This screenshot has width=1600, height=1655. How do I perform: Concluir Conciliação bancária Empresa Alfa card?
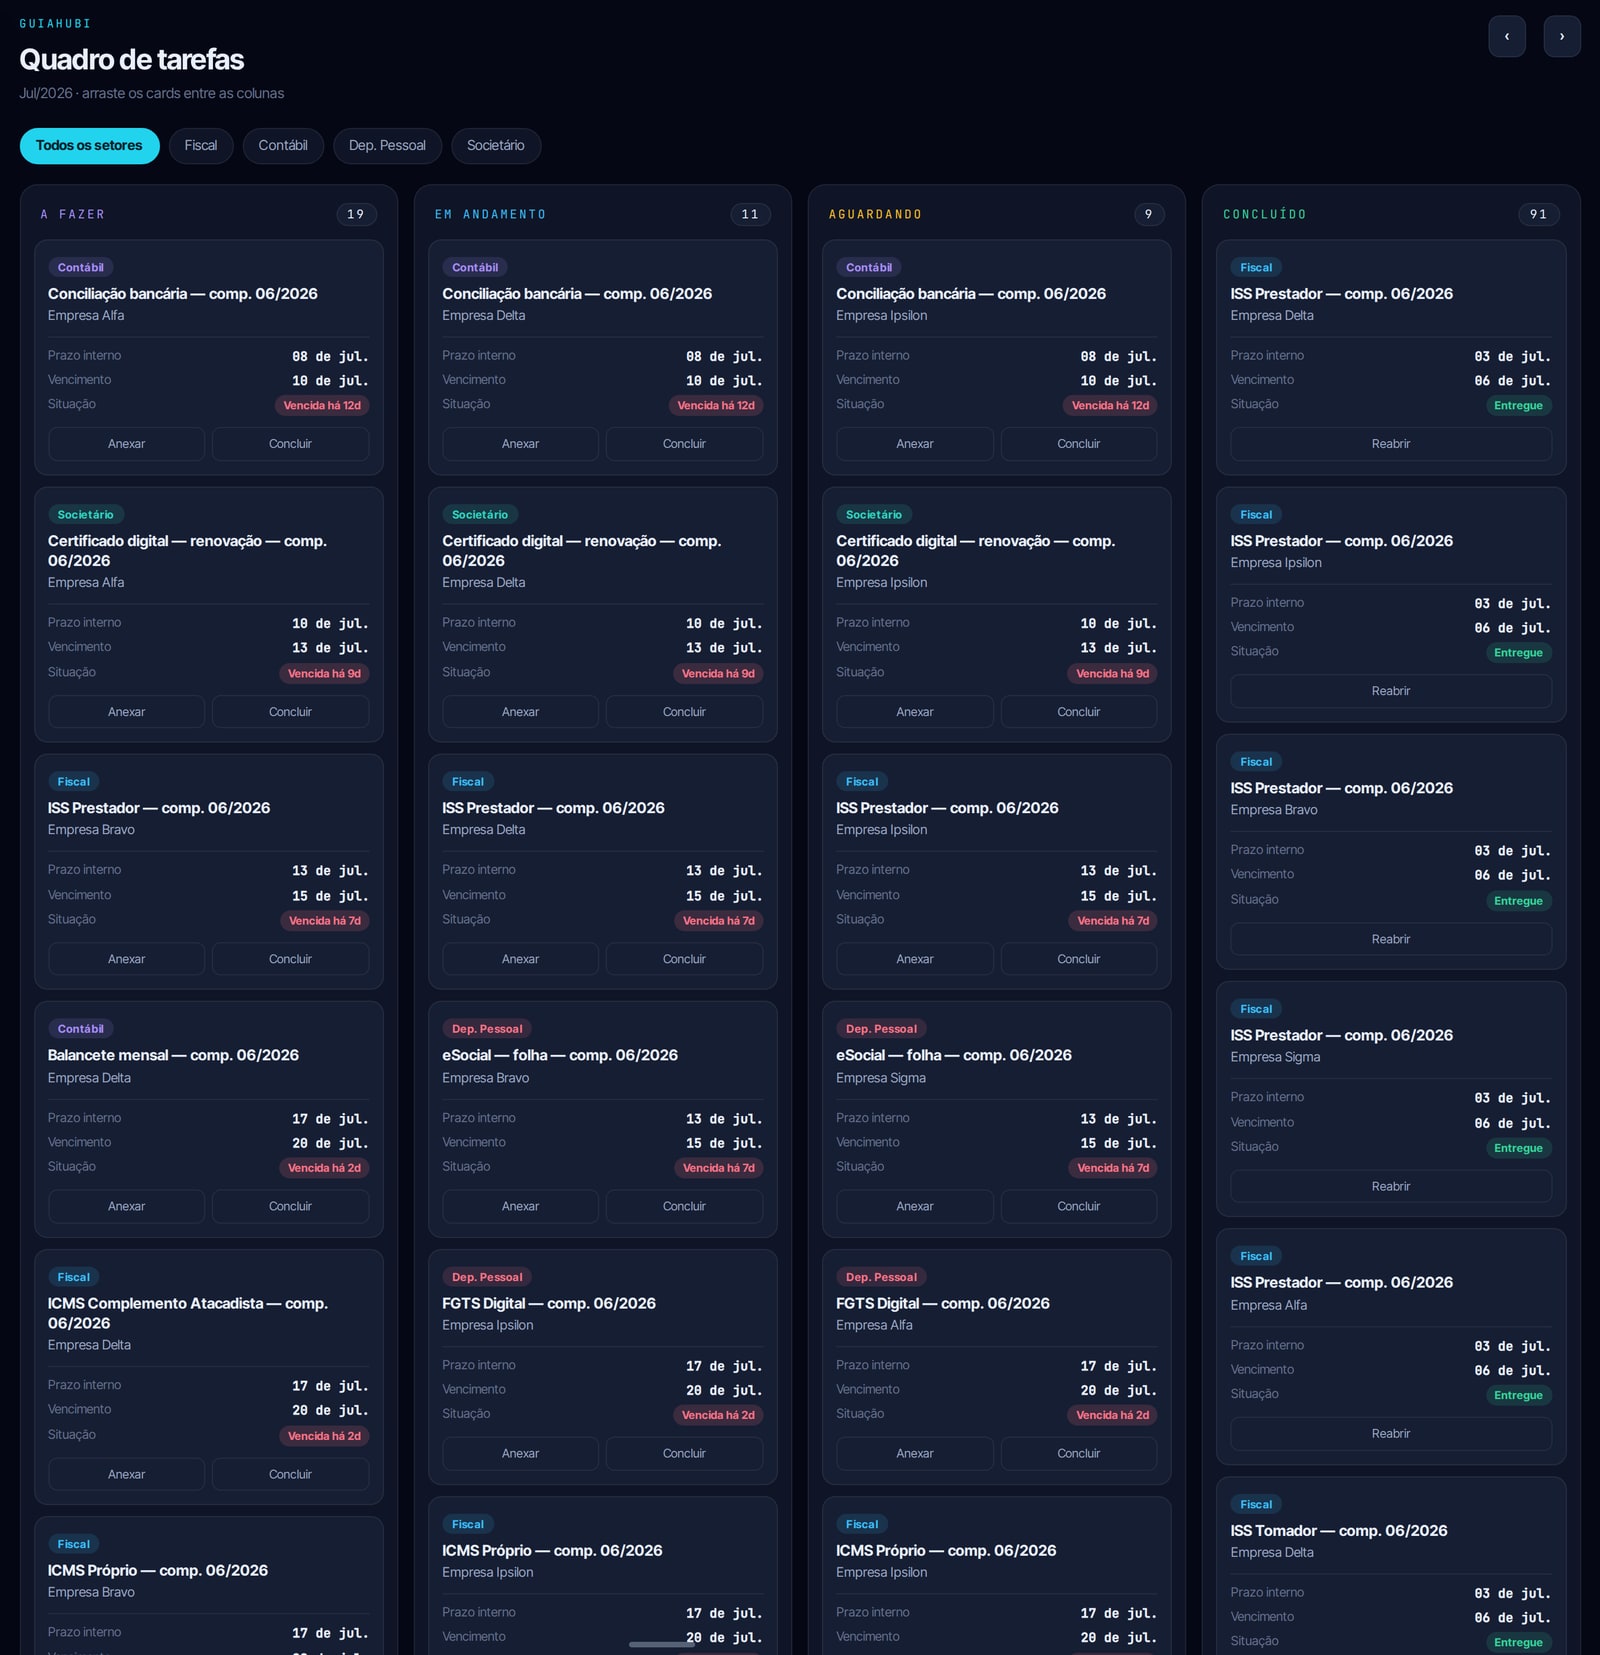coord(290,444)
